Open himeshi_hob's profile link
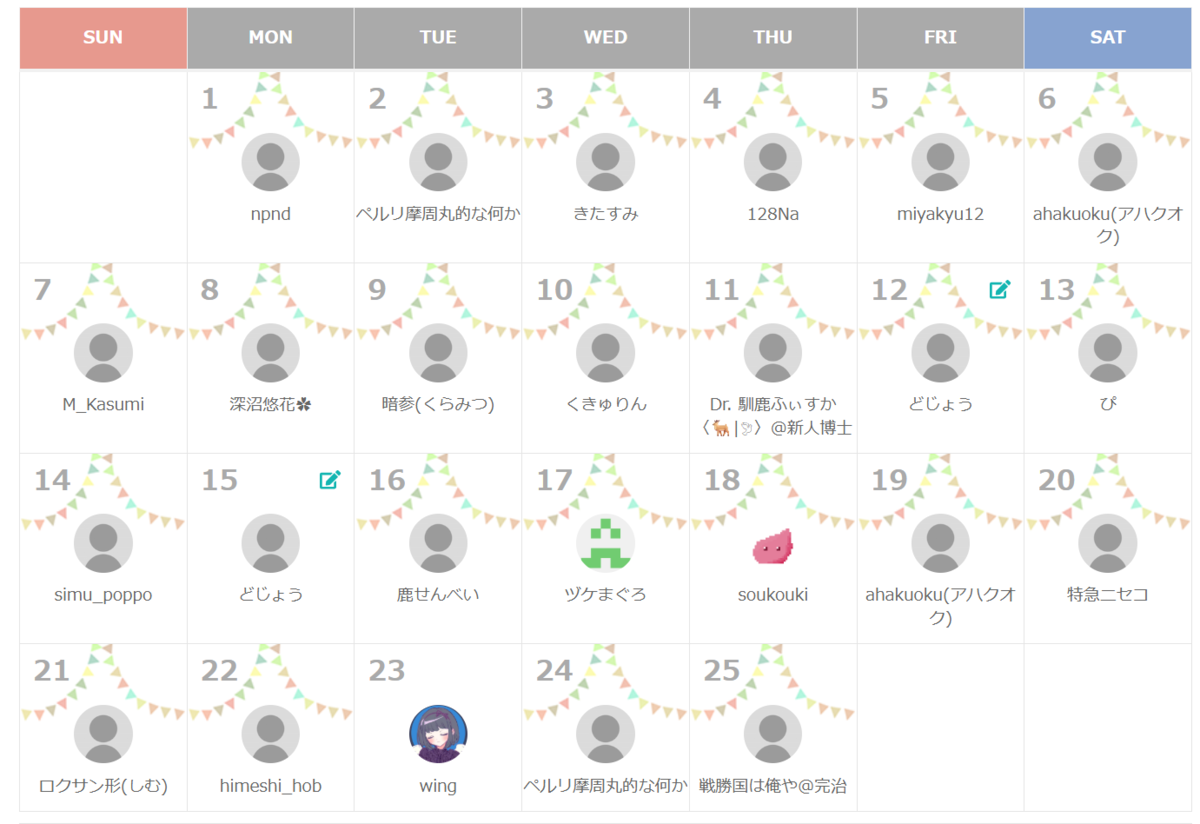 click(x=270, y=786)
